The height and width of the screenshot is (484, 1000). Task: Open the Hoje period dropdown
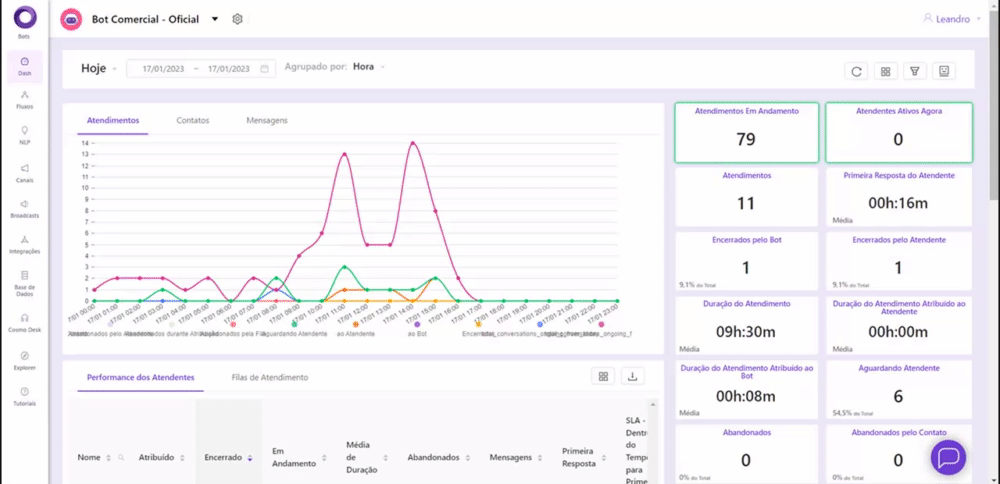pyautogui.click(x=99, y=69)
